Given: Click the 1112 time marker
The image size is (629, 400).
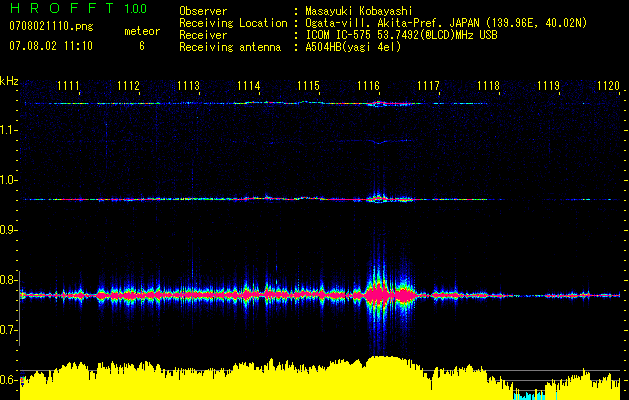Looking at the screenshot, I should [128, 86].
